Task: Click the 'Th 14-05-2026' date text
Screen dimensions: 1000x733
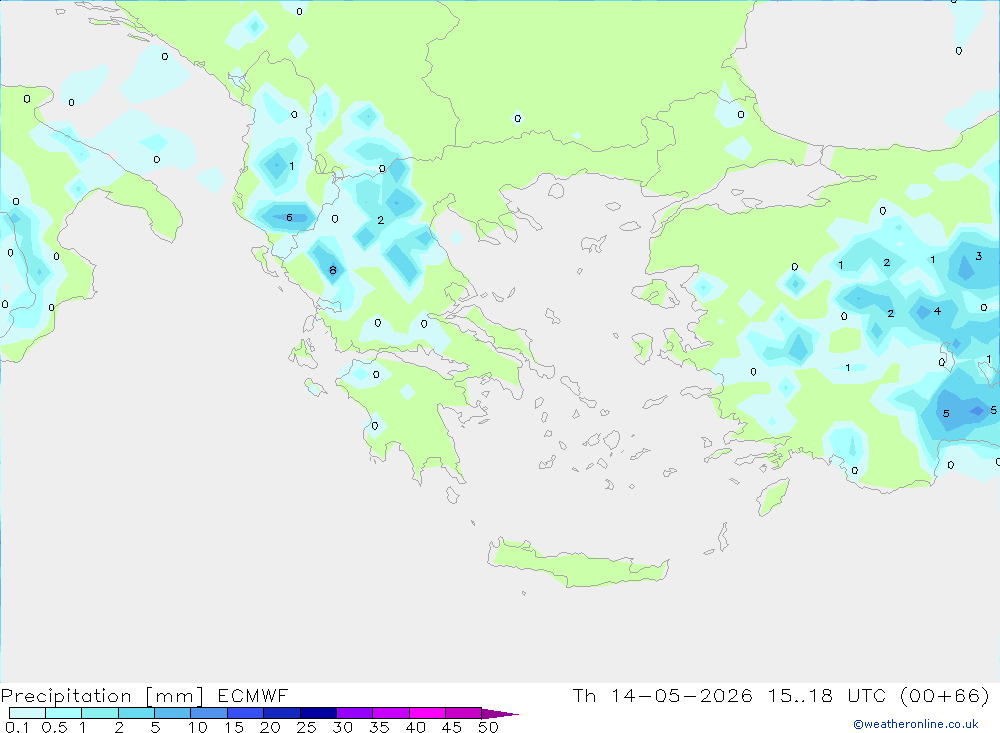Action: (662, 696)
